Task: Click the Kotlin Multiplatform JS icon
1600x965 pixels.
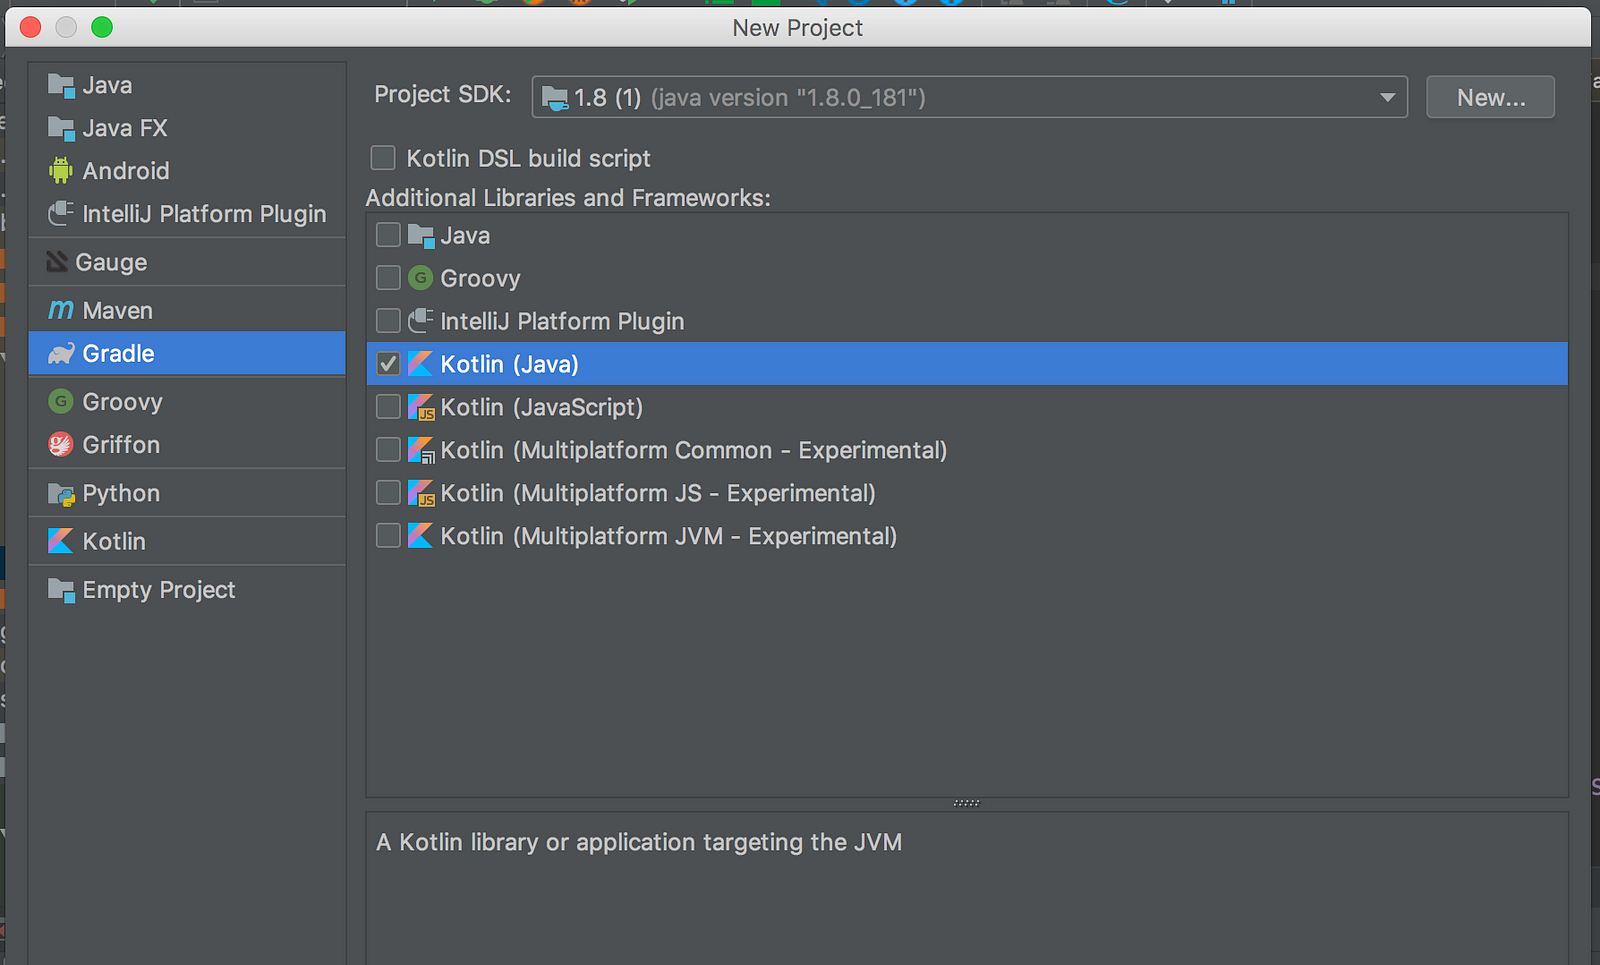Action: coord(421,493)
